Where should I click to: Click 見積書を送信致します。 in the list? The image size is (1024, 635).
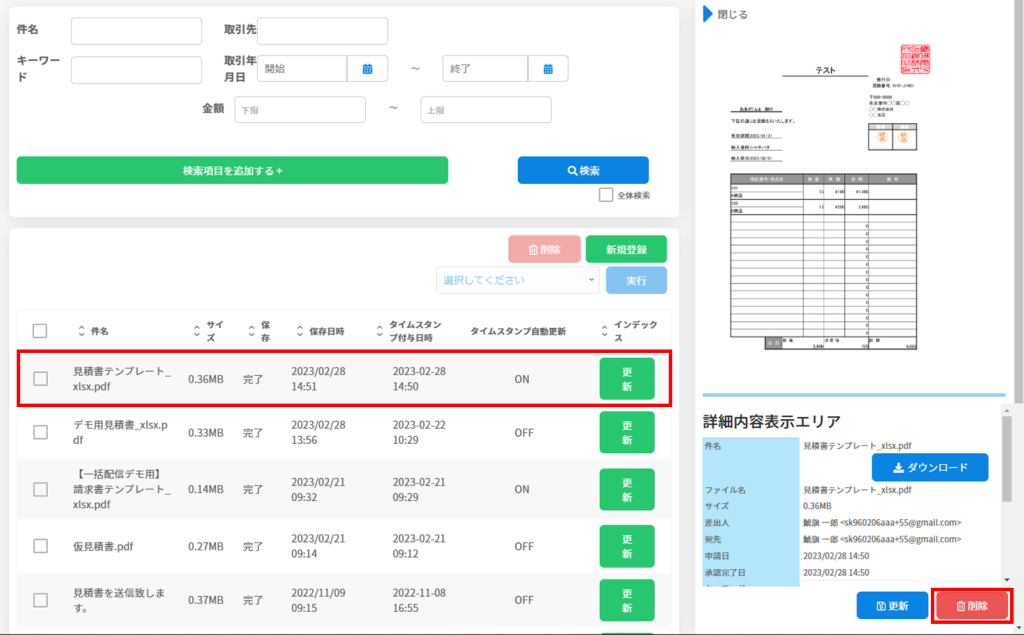pyautogui.click(x=119, y=600)
